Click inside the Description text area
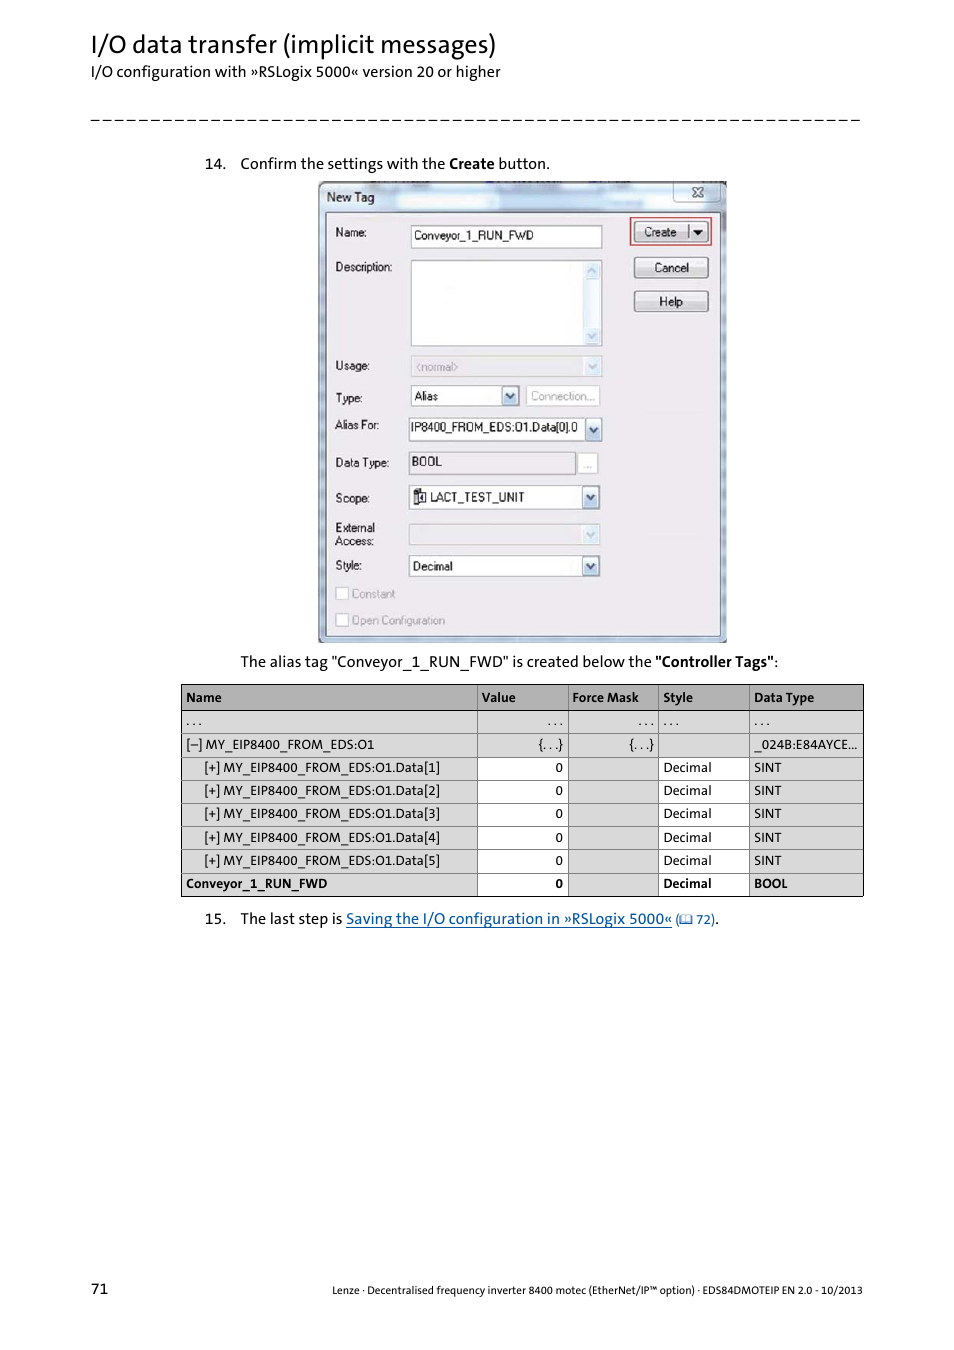This screenshot has width=954, height=1350. pyautogui.click(x=496, y=303)
